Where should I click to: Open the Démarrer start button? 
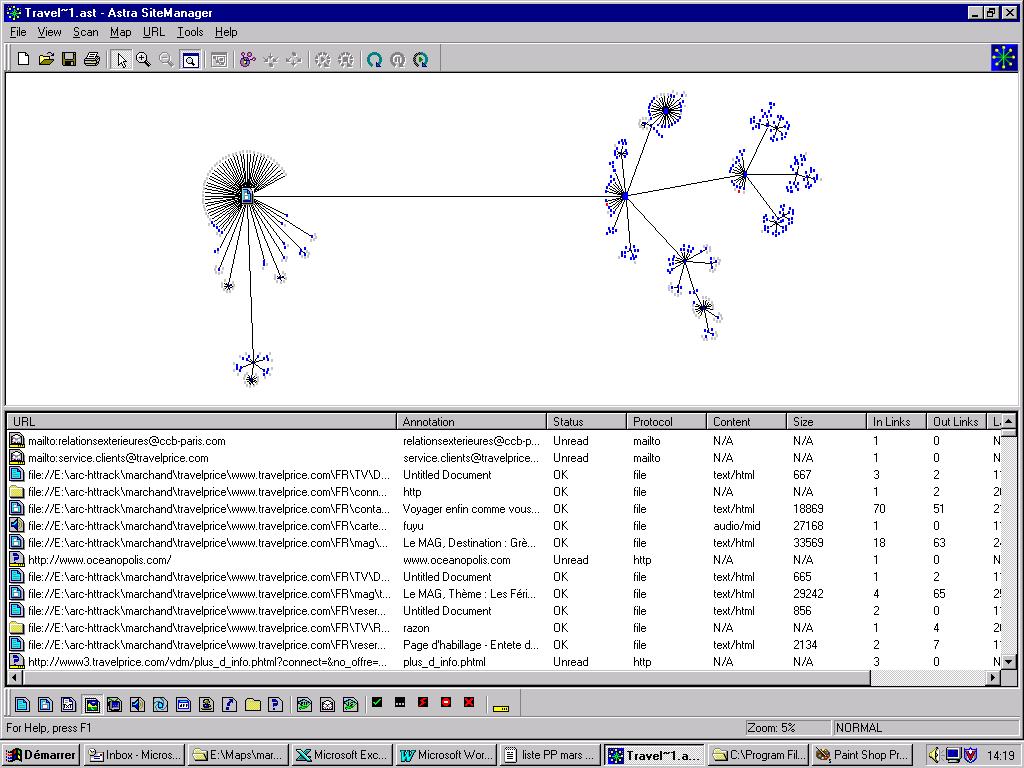tap(41, 755)
